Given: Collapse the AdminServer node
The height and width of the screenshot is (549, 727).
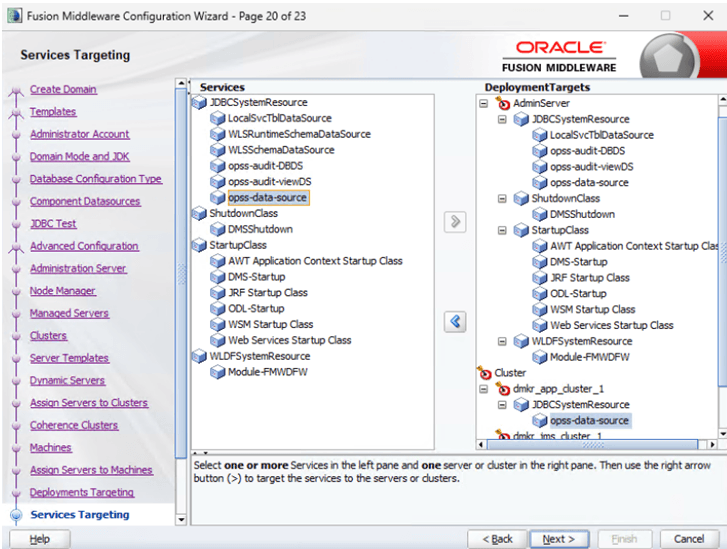Looking at the screenshot, I should [484, 103].
